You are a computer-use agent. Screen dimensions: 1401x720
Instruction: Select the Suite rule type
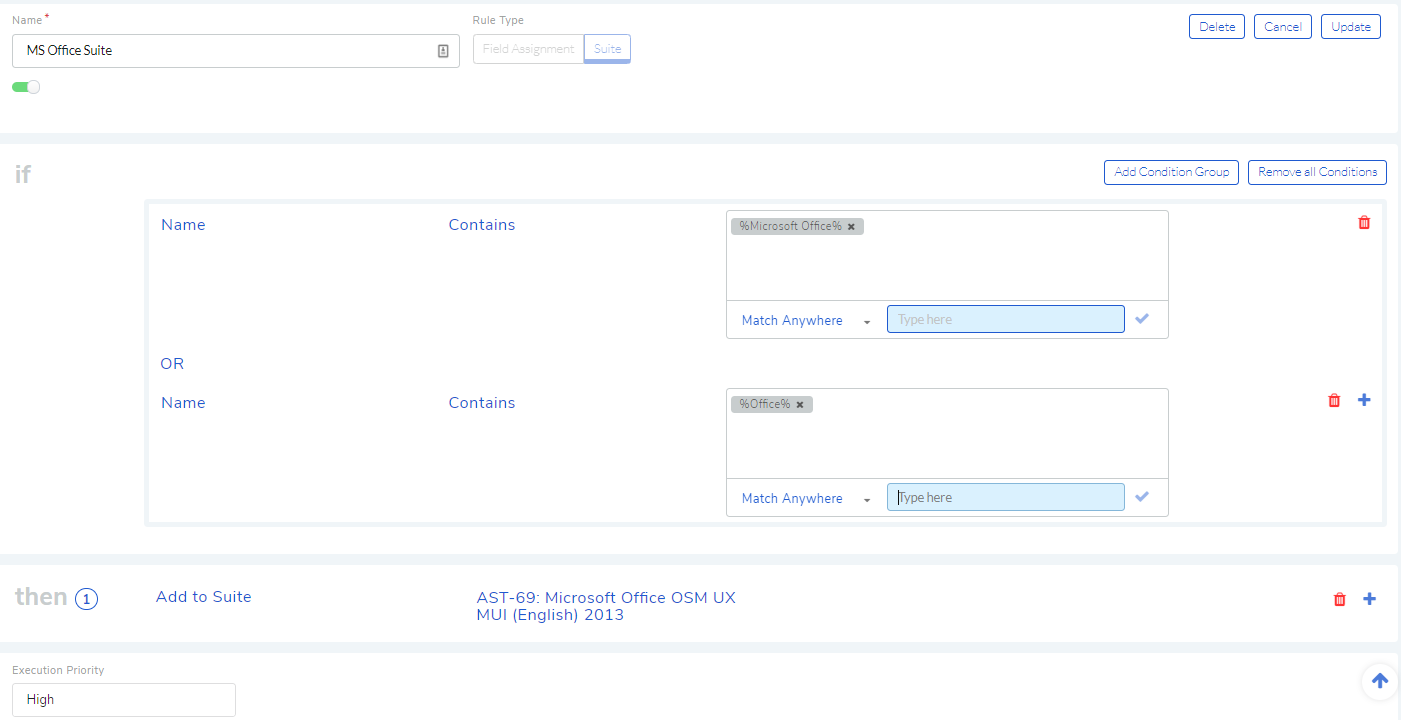coord(607,49)
